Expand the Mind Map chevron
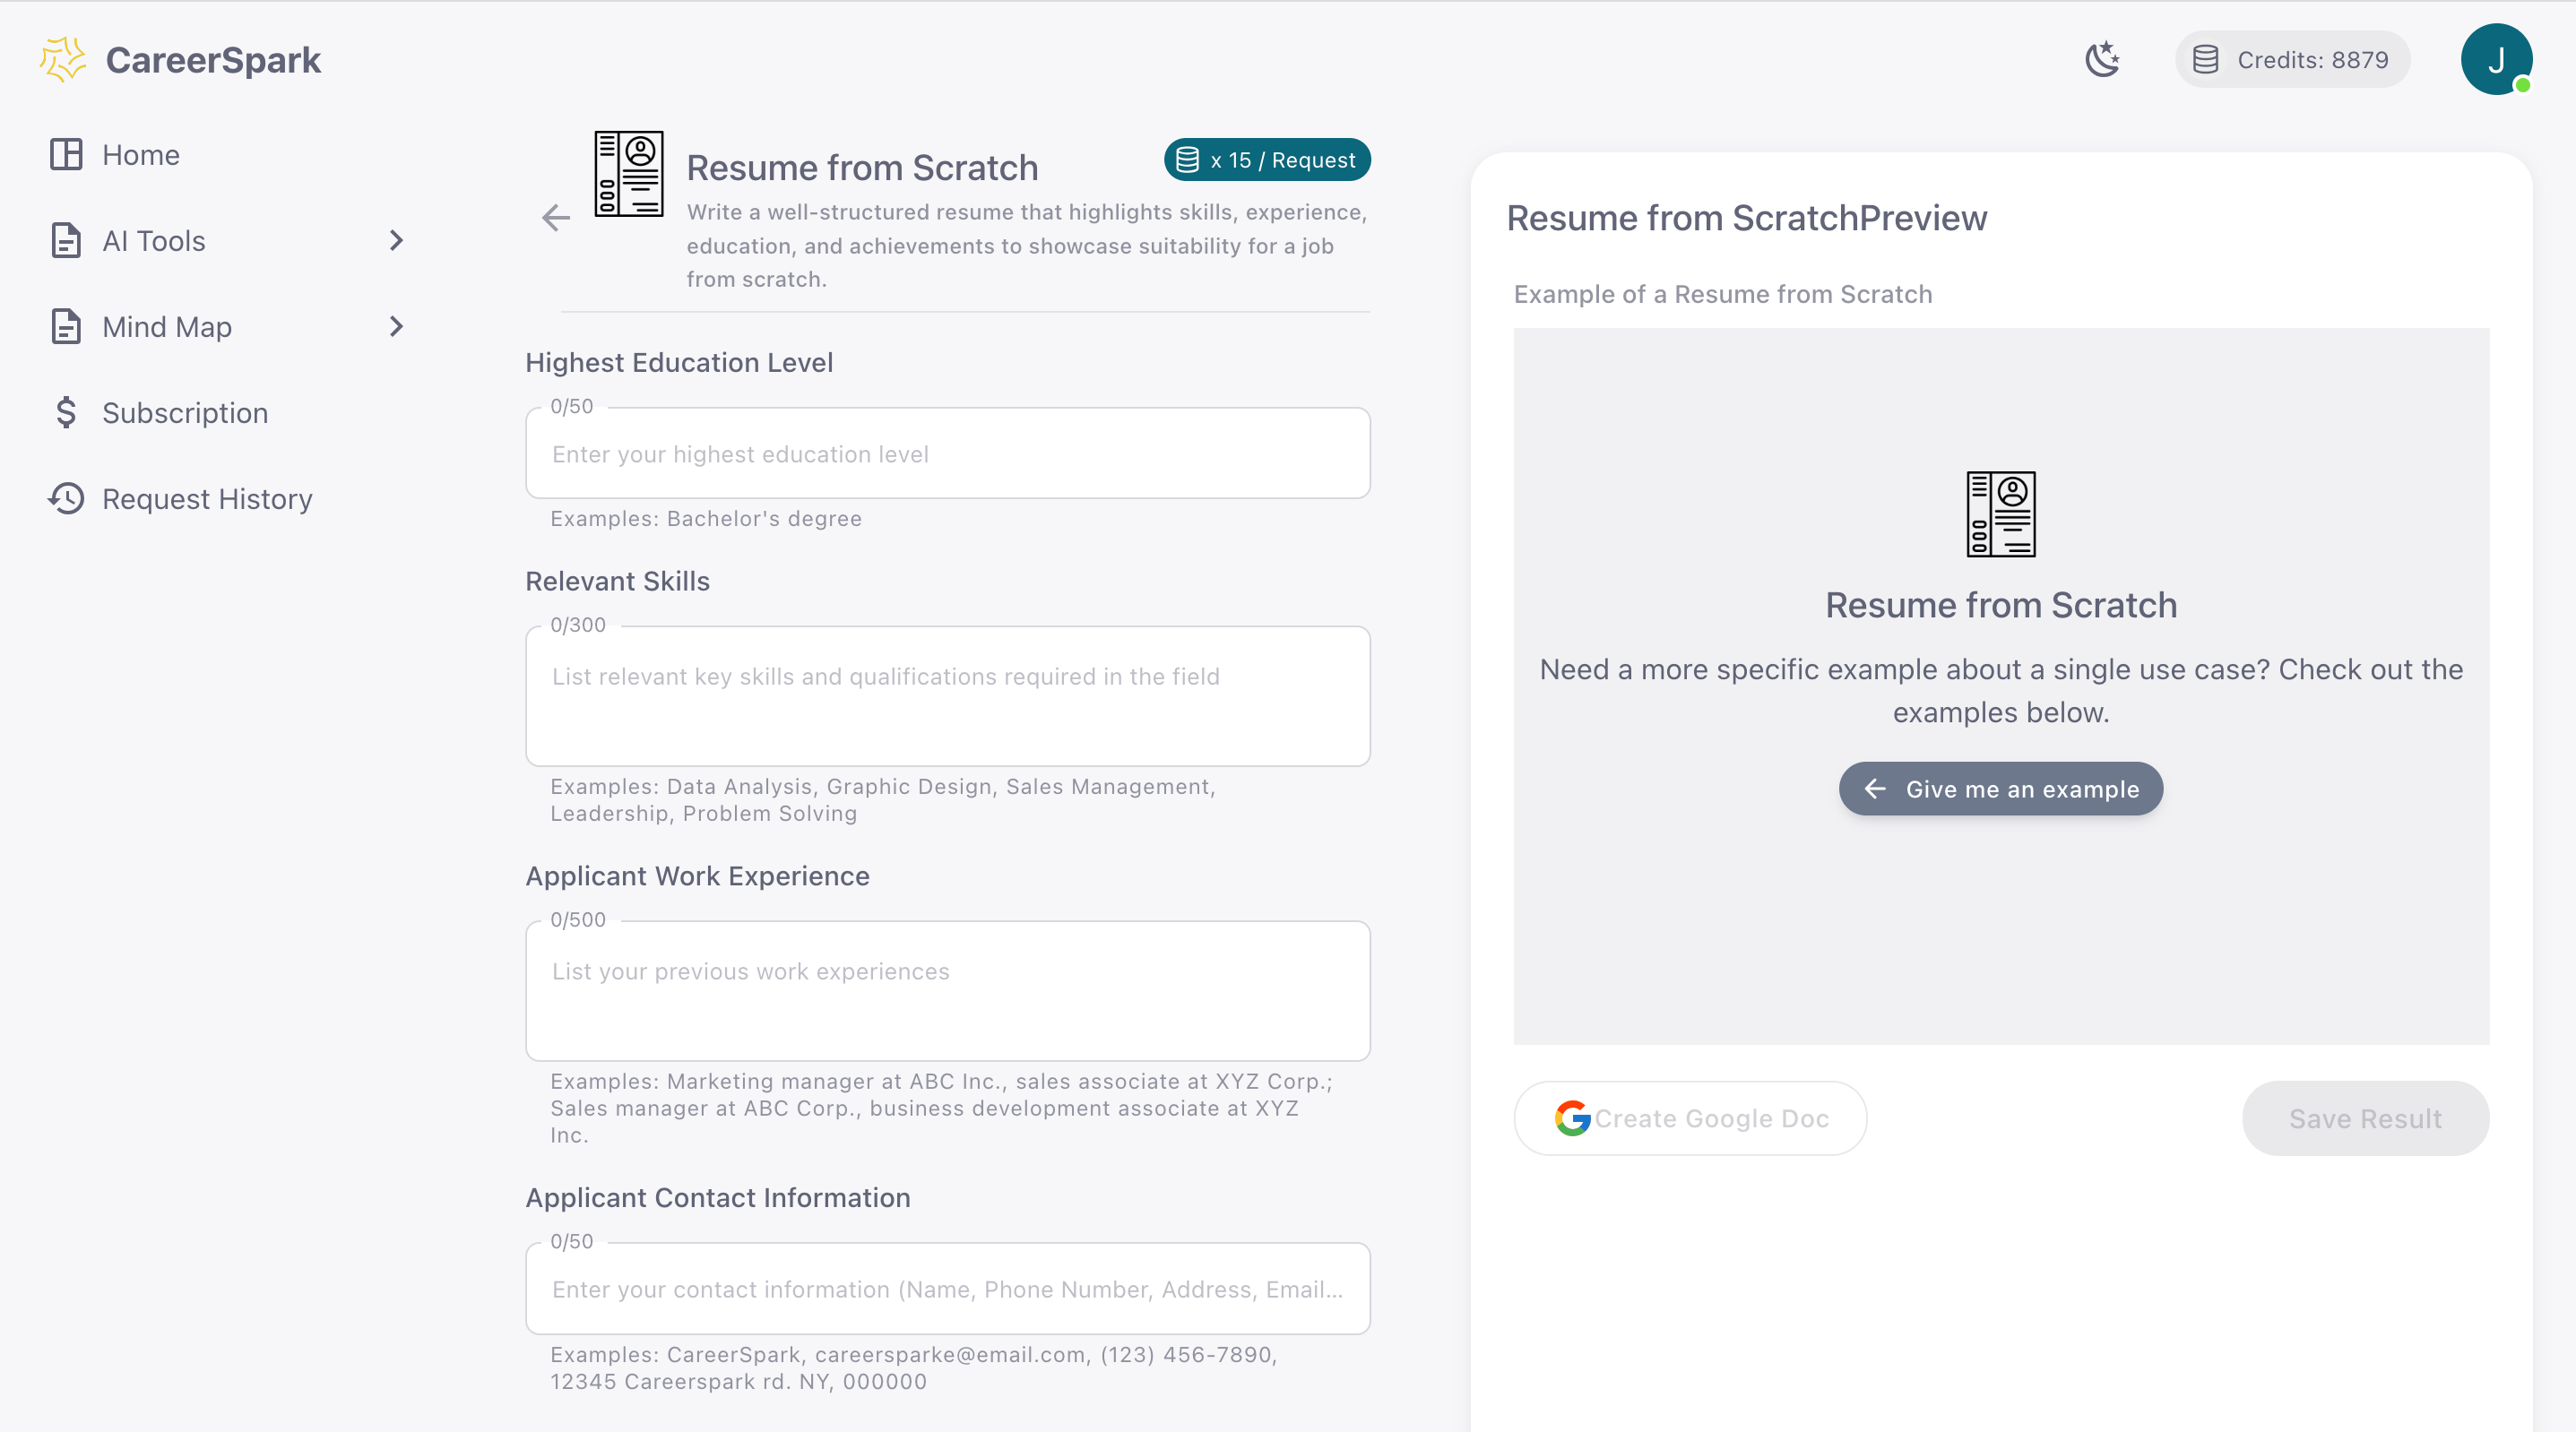Screen dimensions: 2576x1432 click(x=396, y=327)
